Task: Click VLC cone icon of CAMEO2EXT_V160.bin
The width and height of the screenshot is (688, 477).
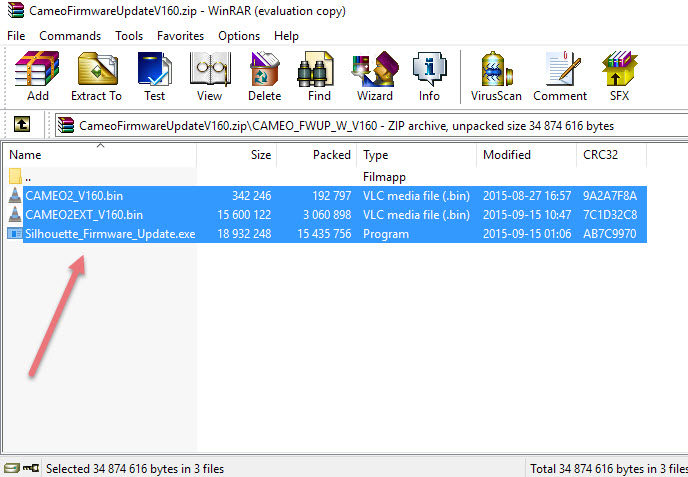Action: click(x=15, y=214)
